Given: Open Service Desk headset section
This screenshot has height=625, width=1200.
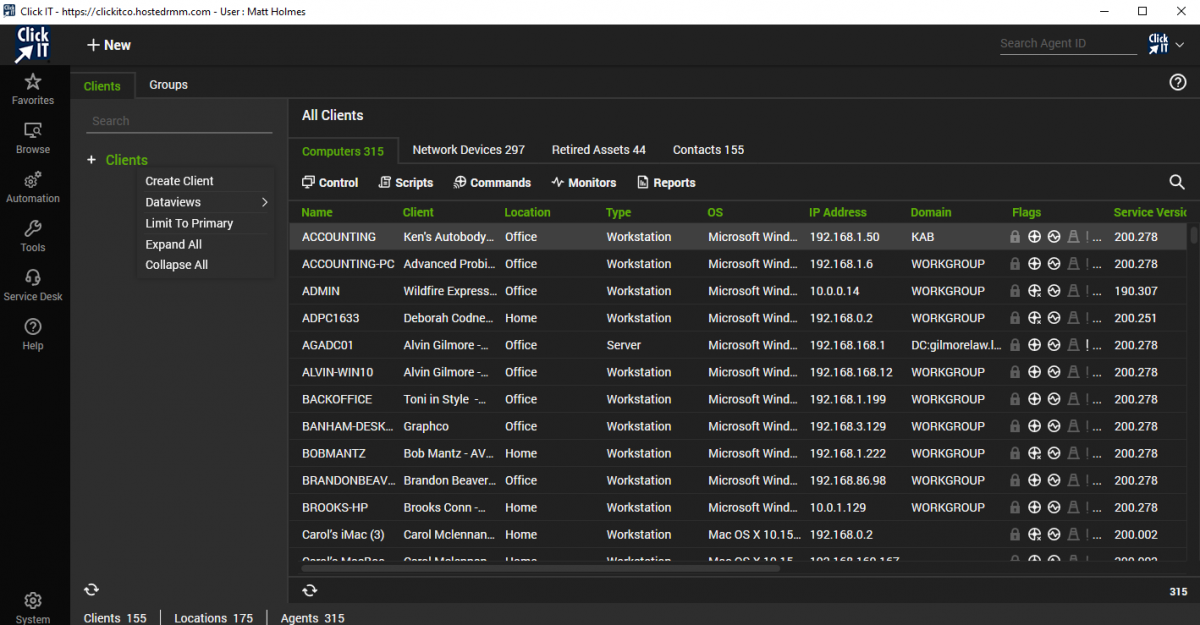Looking at the screenshot, I should click(33, 285).
